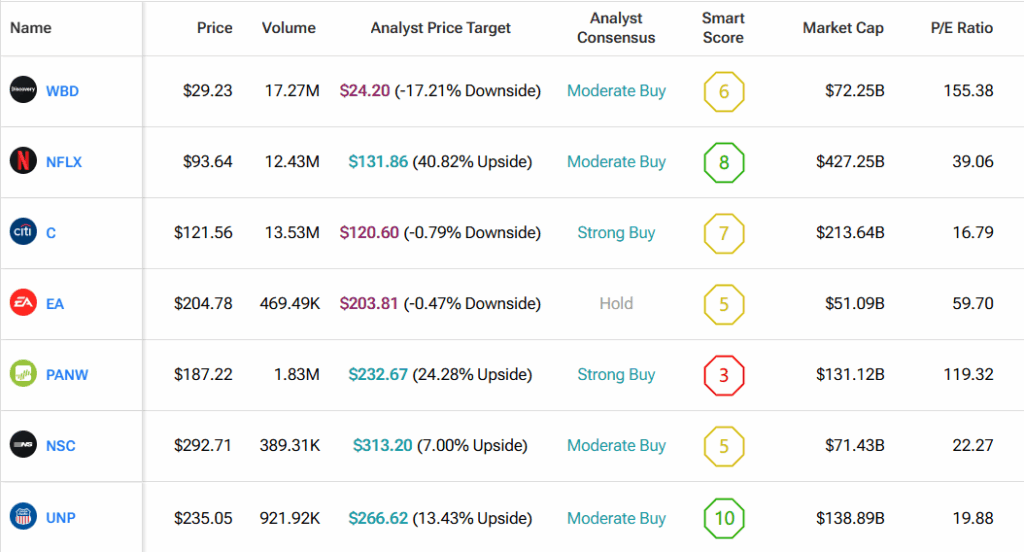Viewport: 1024px width, 552px height.
Task: Click UNP's Smart Score 10 octagon
Action: click(x=724, y=518)
